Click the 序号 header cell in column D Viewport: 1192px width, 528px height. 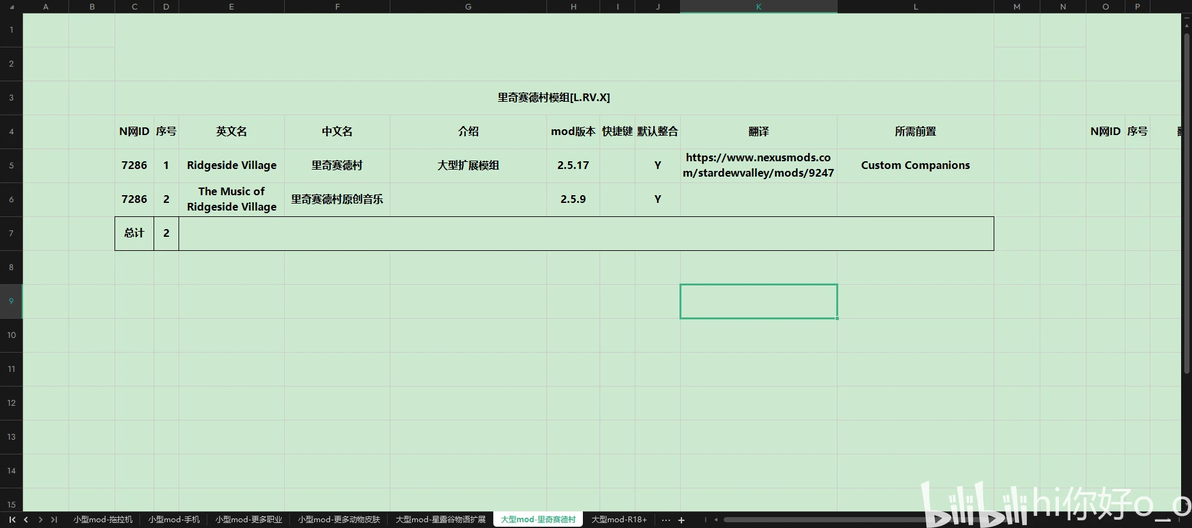pyautogui.click(x=166, y=131)
